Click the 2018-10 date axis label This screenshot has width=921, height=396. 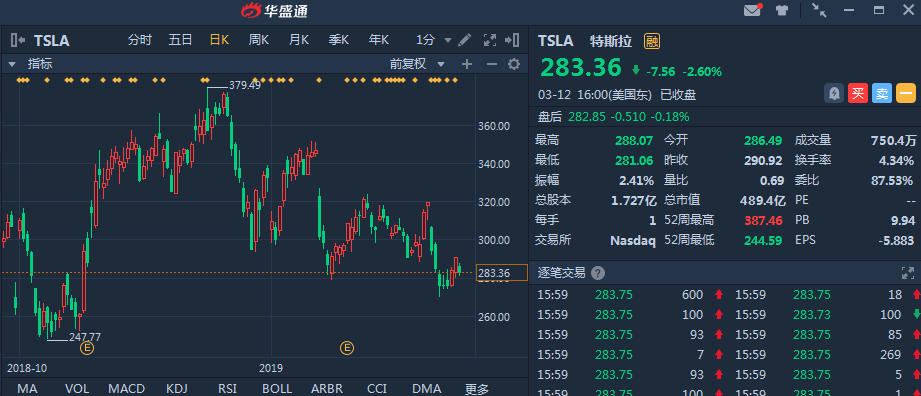(x=26, y=368)
